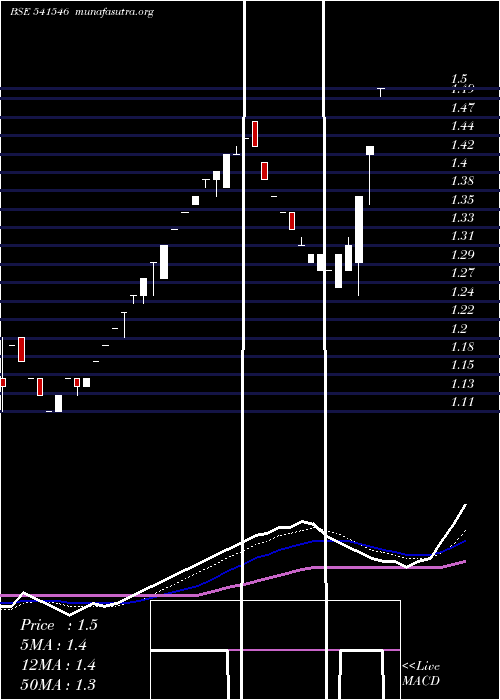Screen dimensions: 500x700
Task: Click the 1.4 price axis label
Action: tap(459, 163)
